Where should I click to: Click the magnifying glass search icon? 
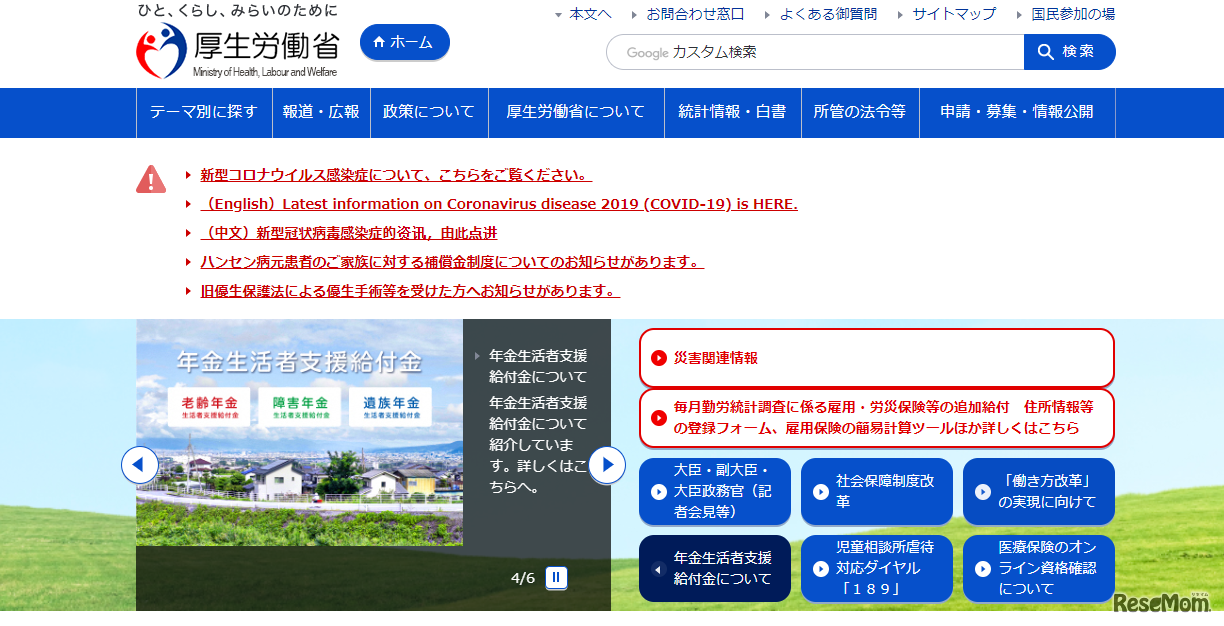click(x=1044, y=51)
